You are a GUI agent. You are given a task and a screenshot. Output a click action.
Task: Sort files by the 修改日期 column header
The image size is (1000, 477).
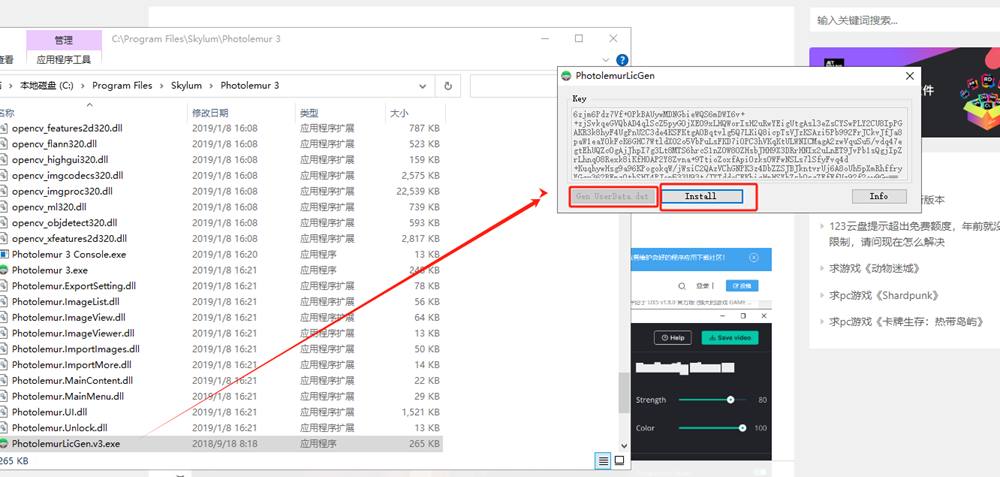210,113
